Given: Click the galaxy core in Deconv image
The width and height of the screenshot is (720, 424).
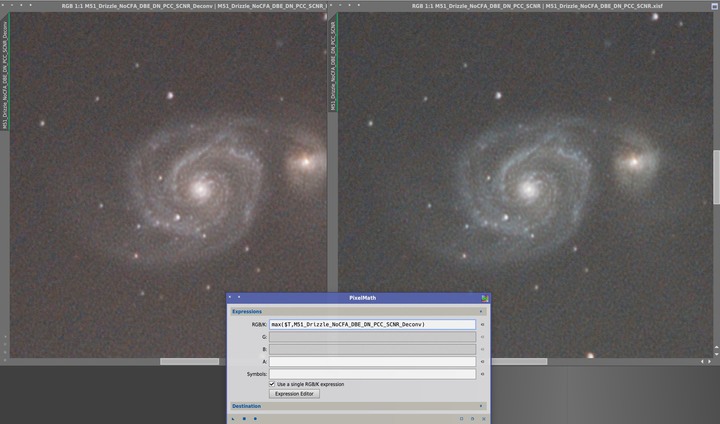Looking at the screenshot, I should pos(200,189).
